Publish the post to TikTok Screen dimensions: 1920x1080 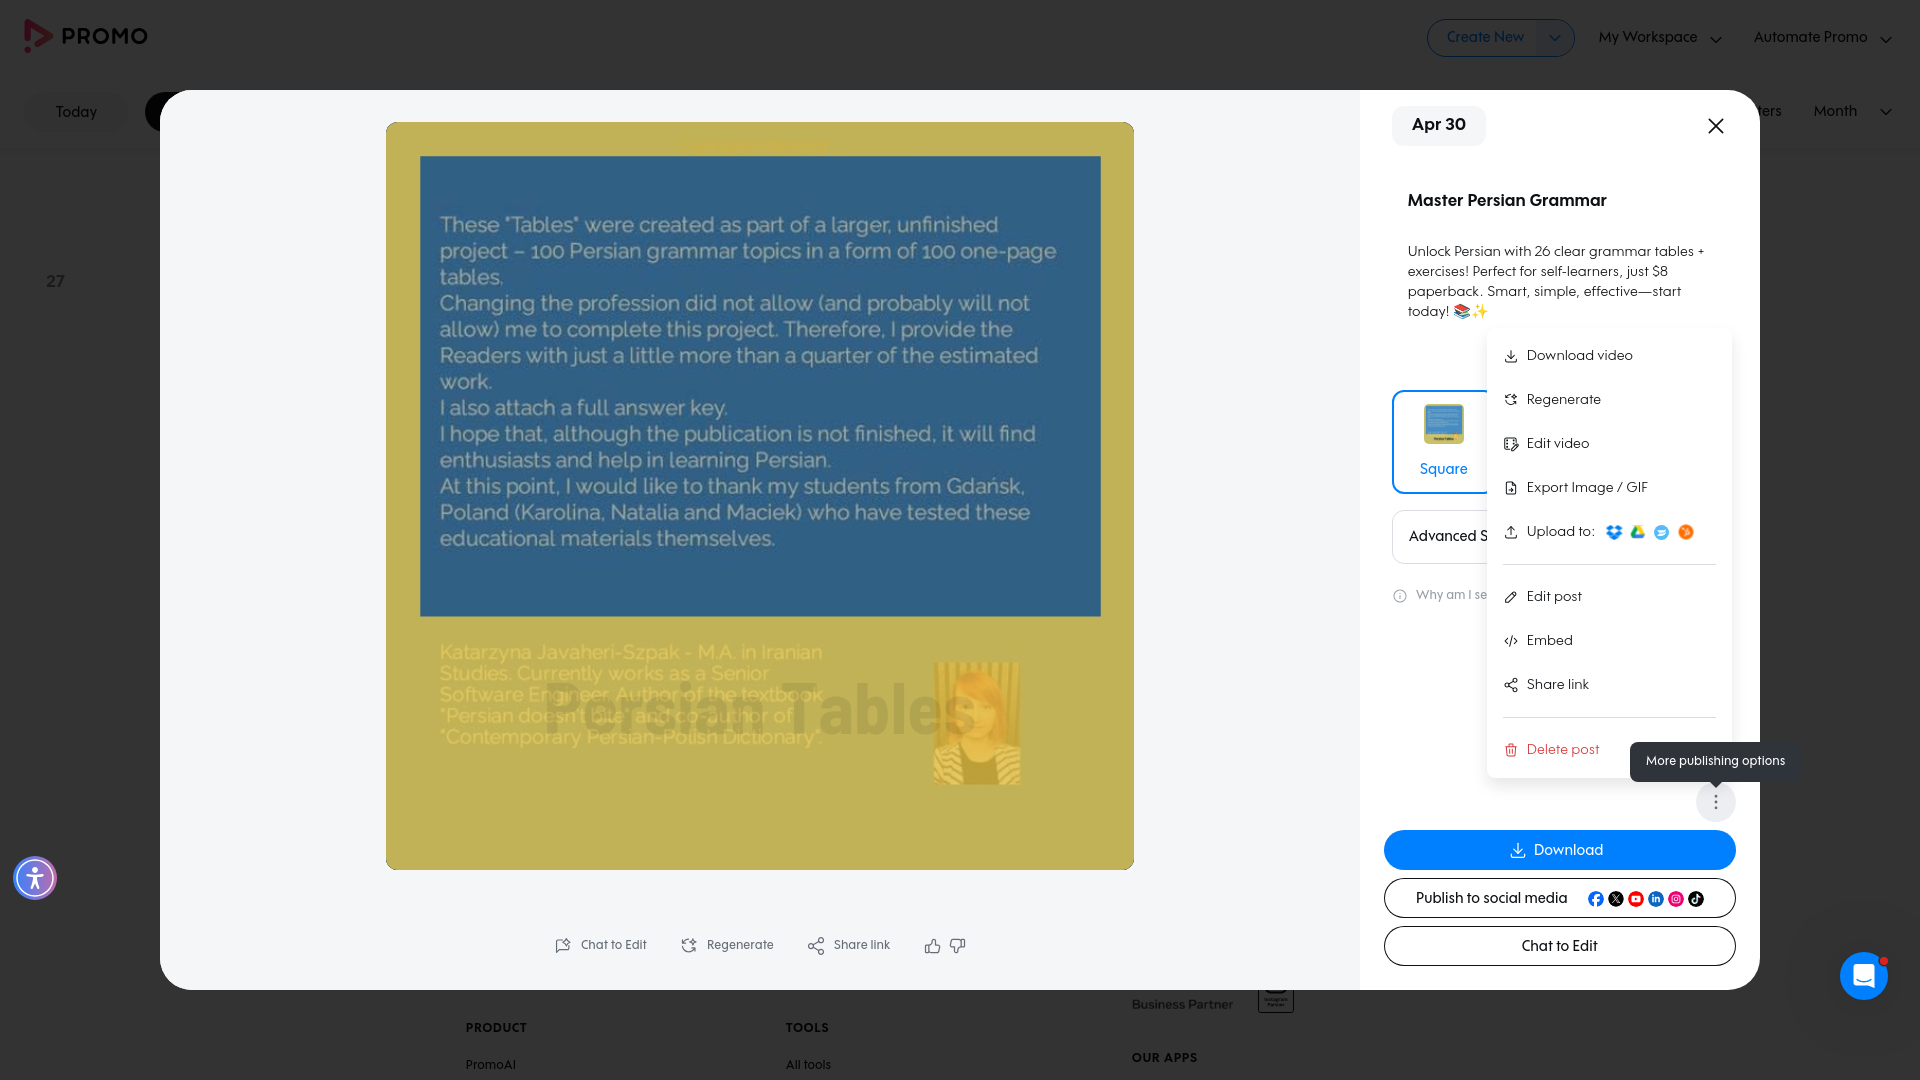click(x=1696, y=898)
